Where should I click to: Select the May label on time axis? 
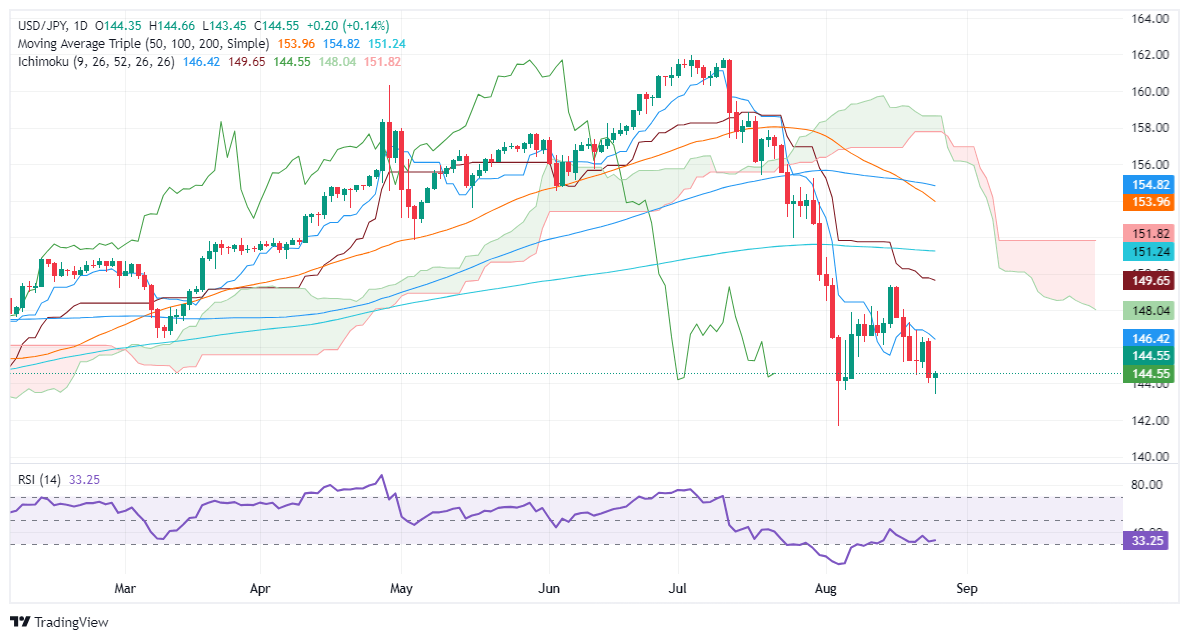pyautogui.click(x=401, y=588)
